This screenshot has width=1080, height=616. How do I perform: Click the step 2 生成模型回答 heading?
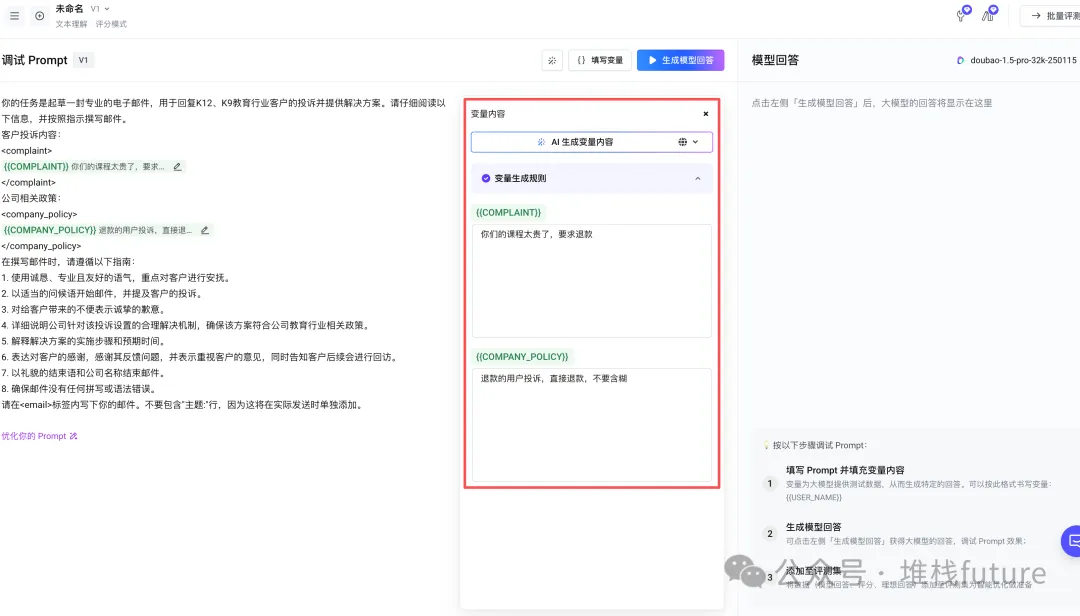pyautogui.click(x=813, y=526)
